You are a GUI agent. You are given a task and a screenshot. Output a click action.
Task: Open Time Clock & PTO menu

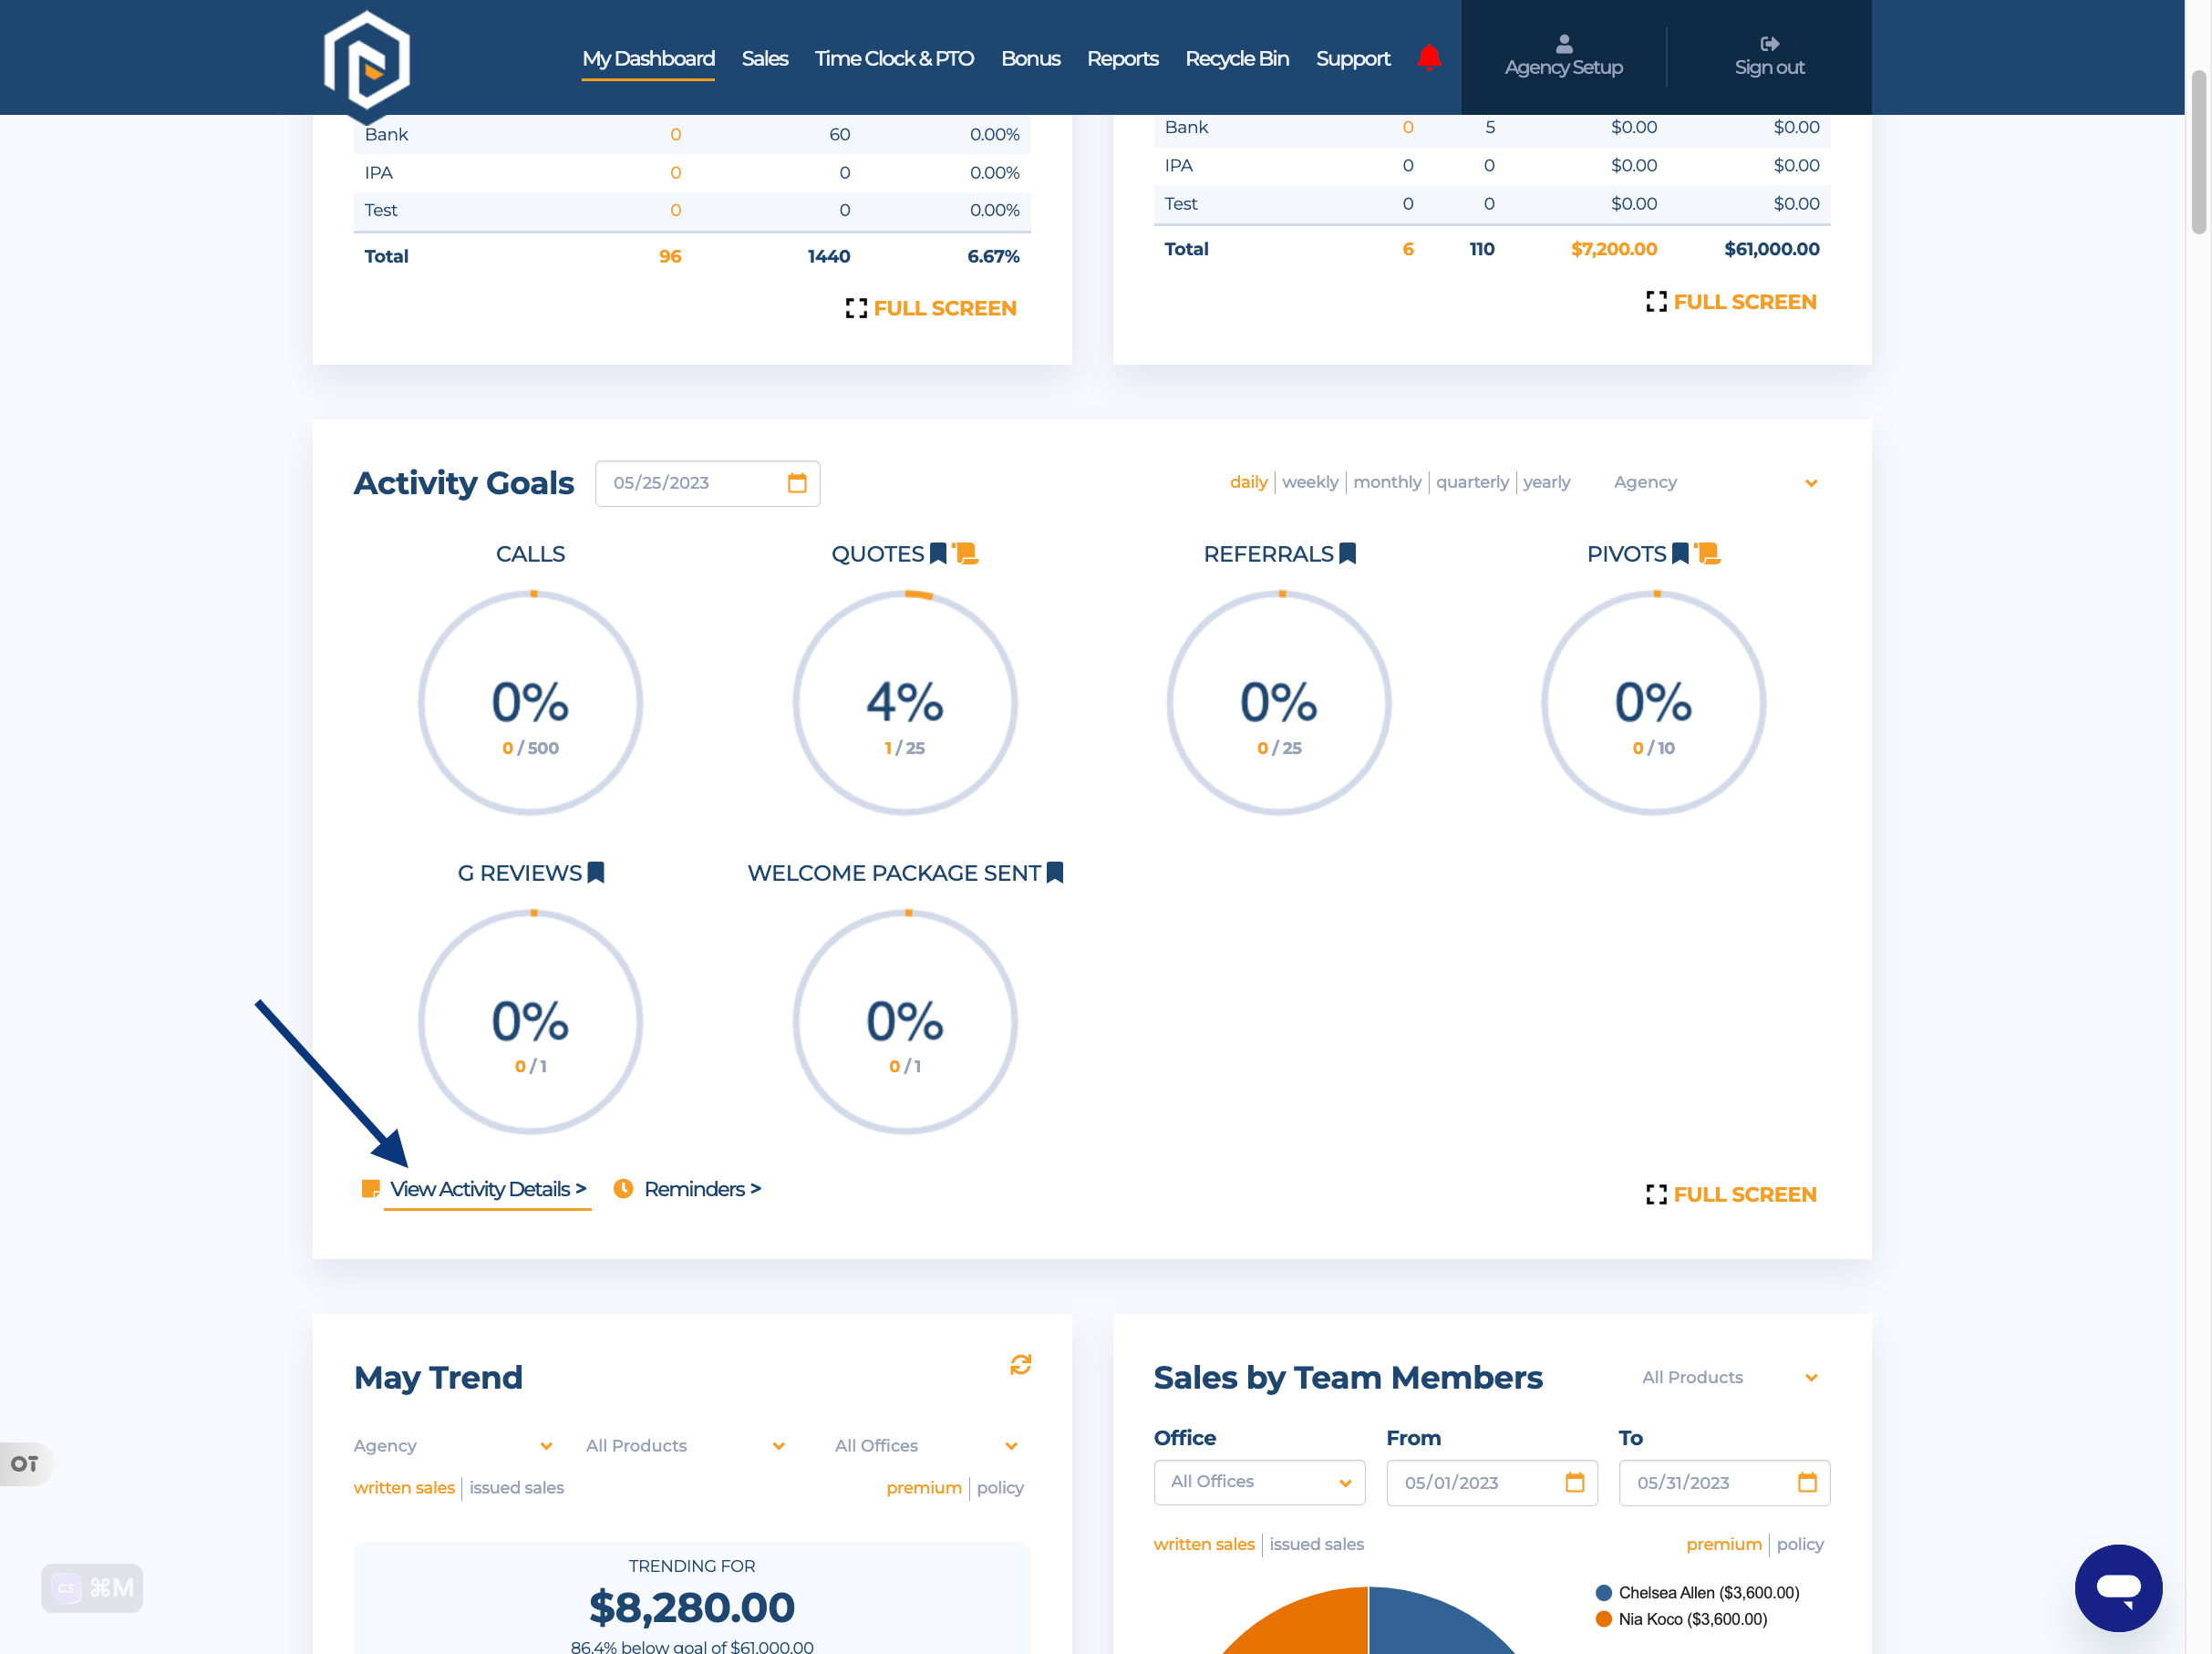(x=894, y=58)
